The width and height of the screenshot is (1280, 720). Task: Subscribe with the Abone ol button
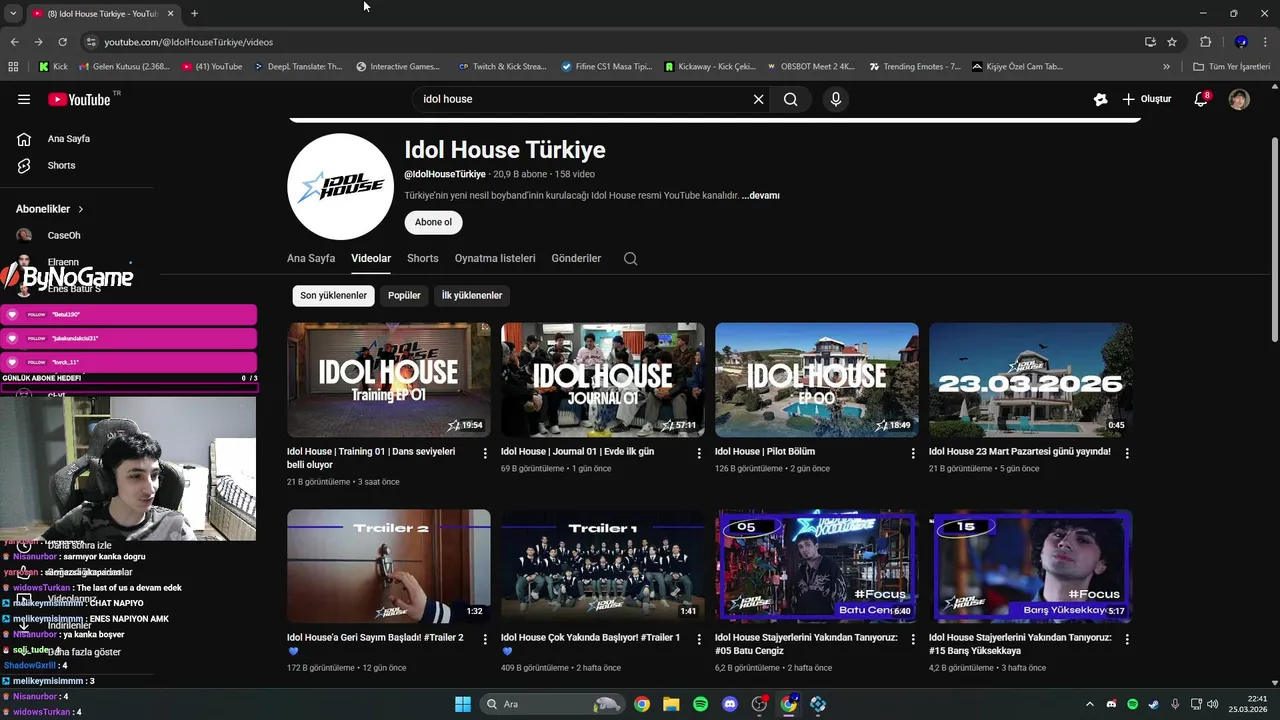[433, 222]
